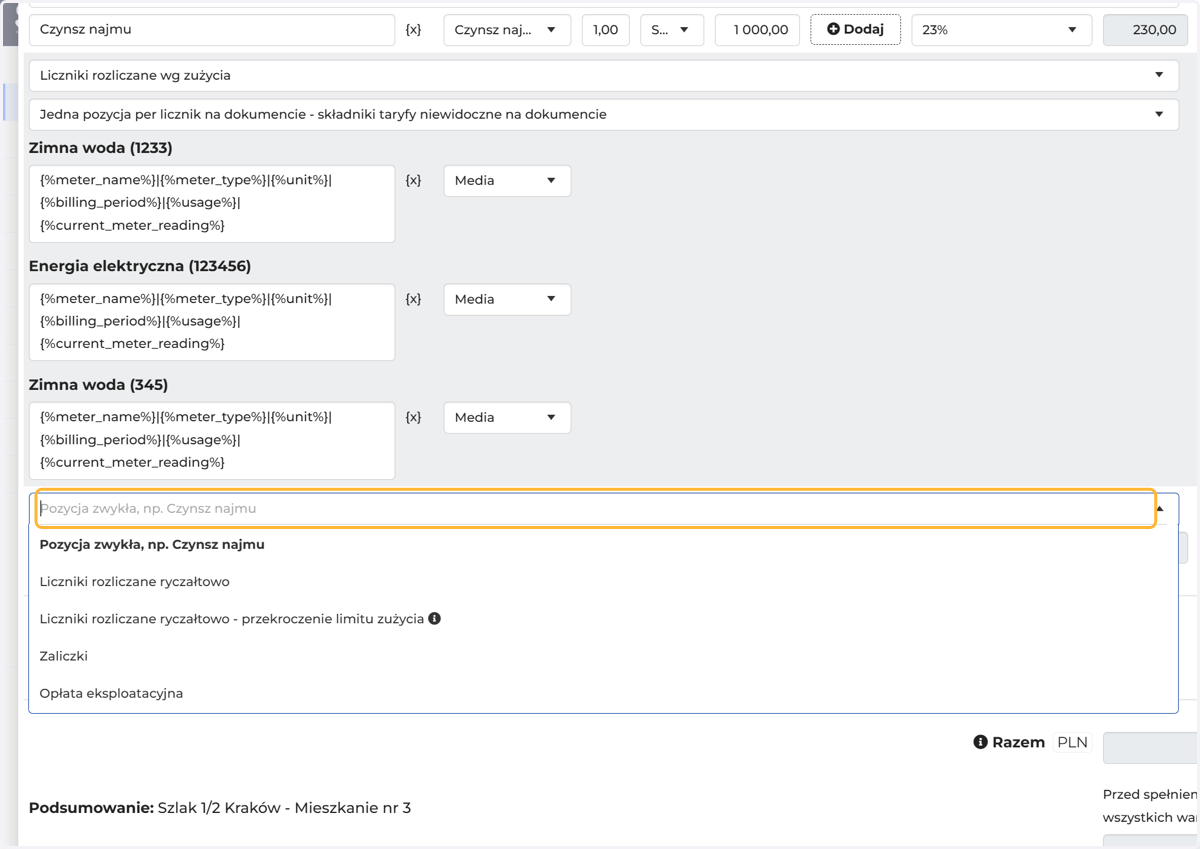Click the {x} variable icon next to Czynsz najmu
The image size is (1200, 849).
(413, 30)
